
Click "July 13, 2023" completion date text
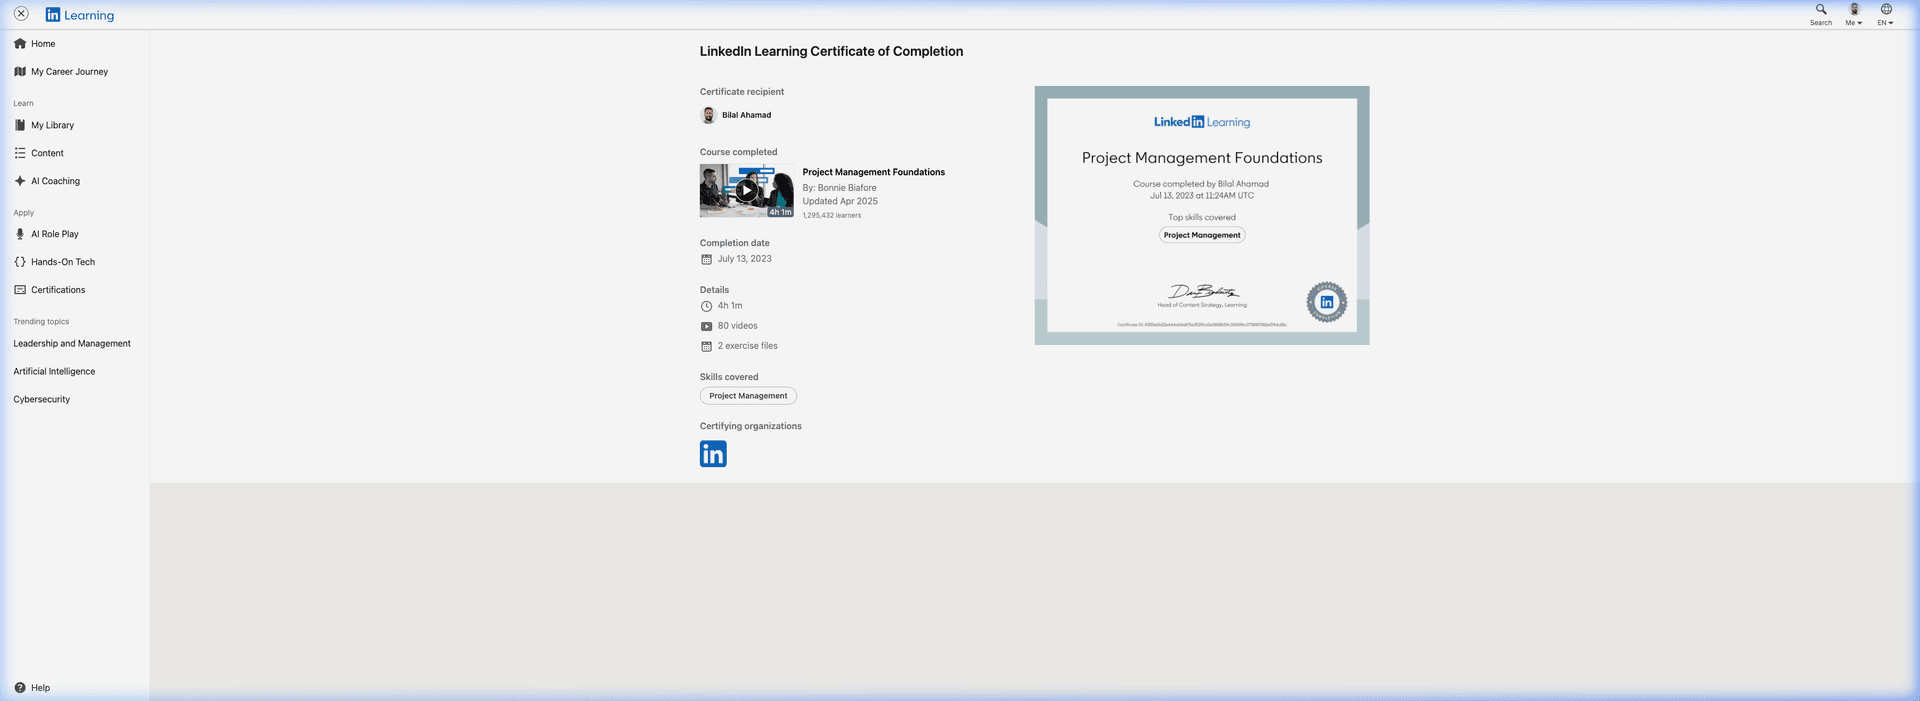coord(745,259)
